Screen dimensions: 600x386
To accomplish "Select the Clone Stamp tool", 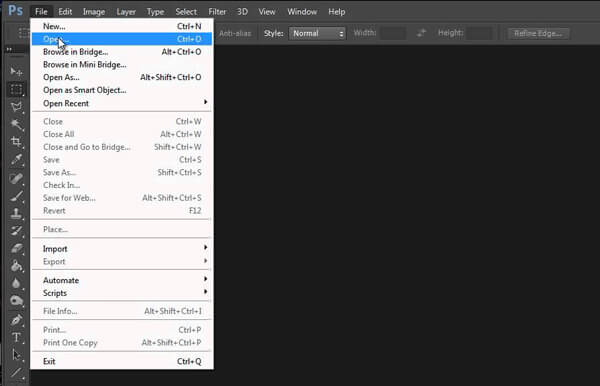I will 16,213.
